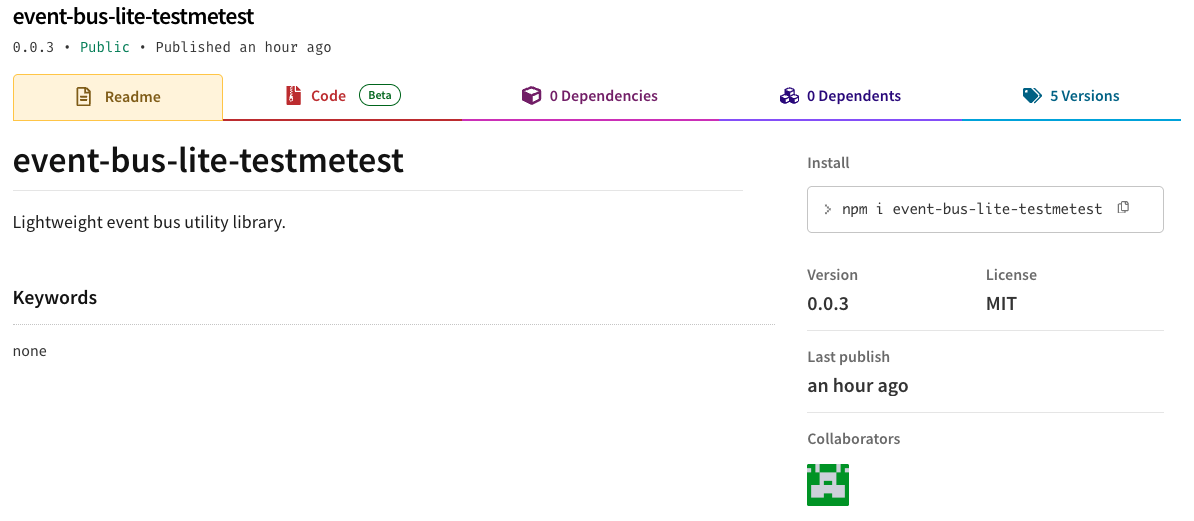Click the red zipped-file Code icon
This screenshot has height=521, width=1194.
[x=293, y=96]
